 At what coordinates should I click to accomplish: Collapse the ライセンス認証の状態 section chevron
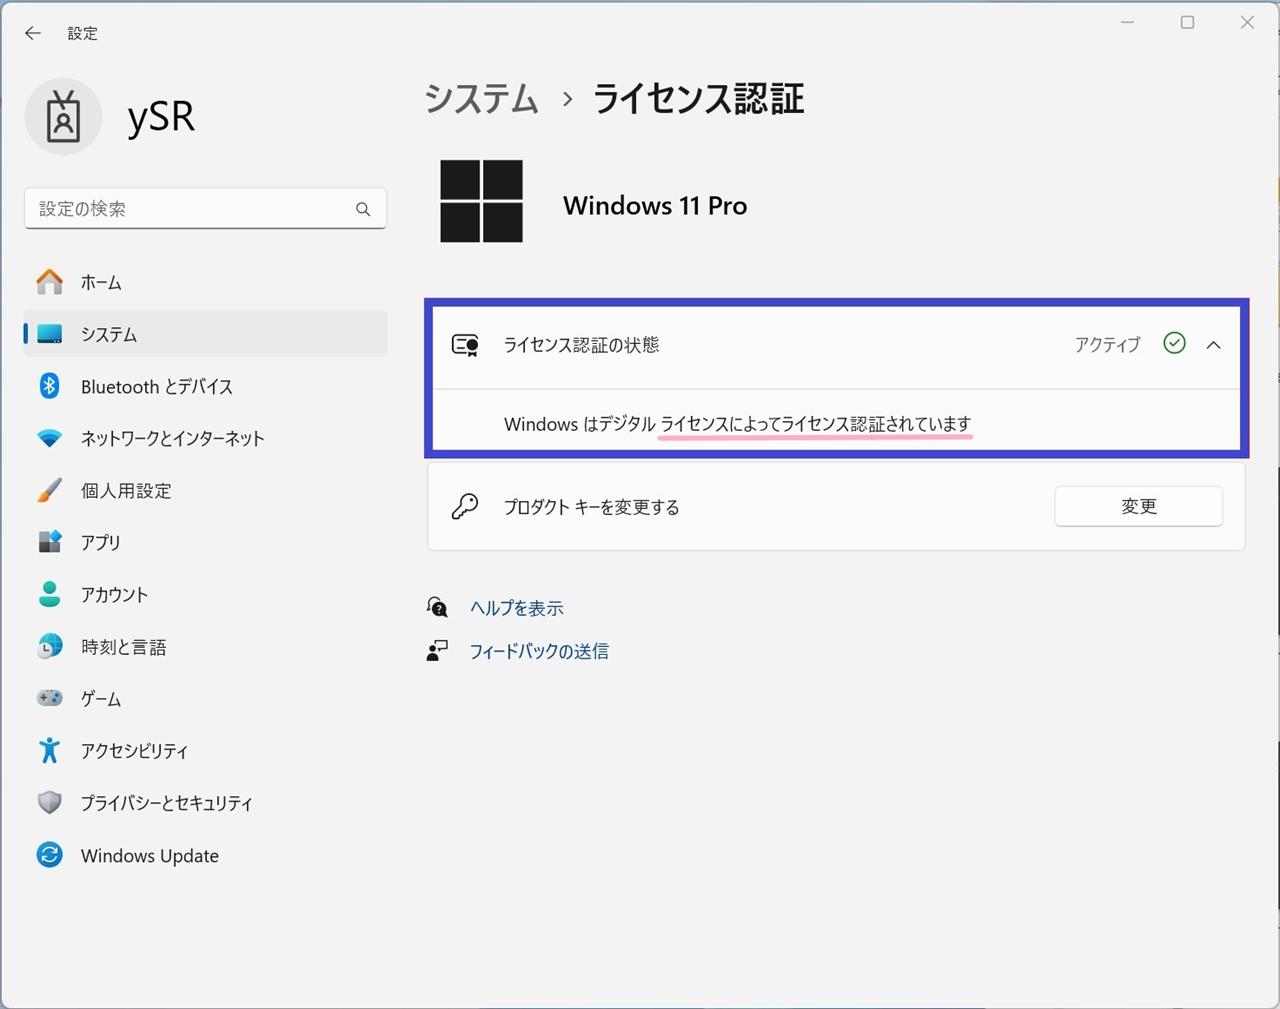tap(1213, 345)
